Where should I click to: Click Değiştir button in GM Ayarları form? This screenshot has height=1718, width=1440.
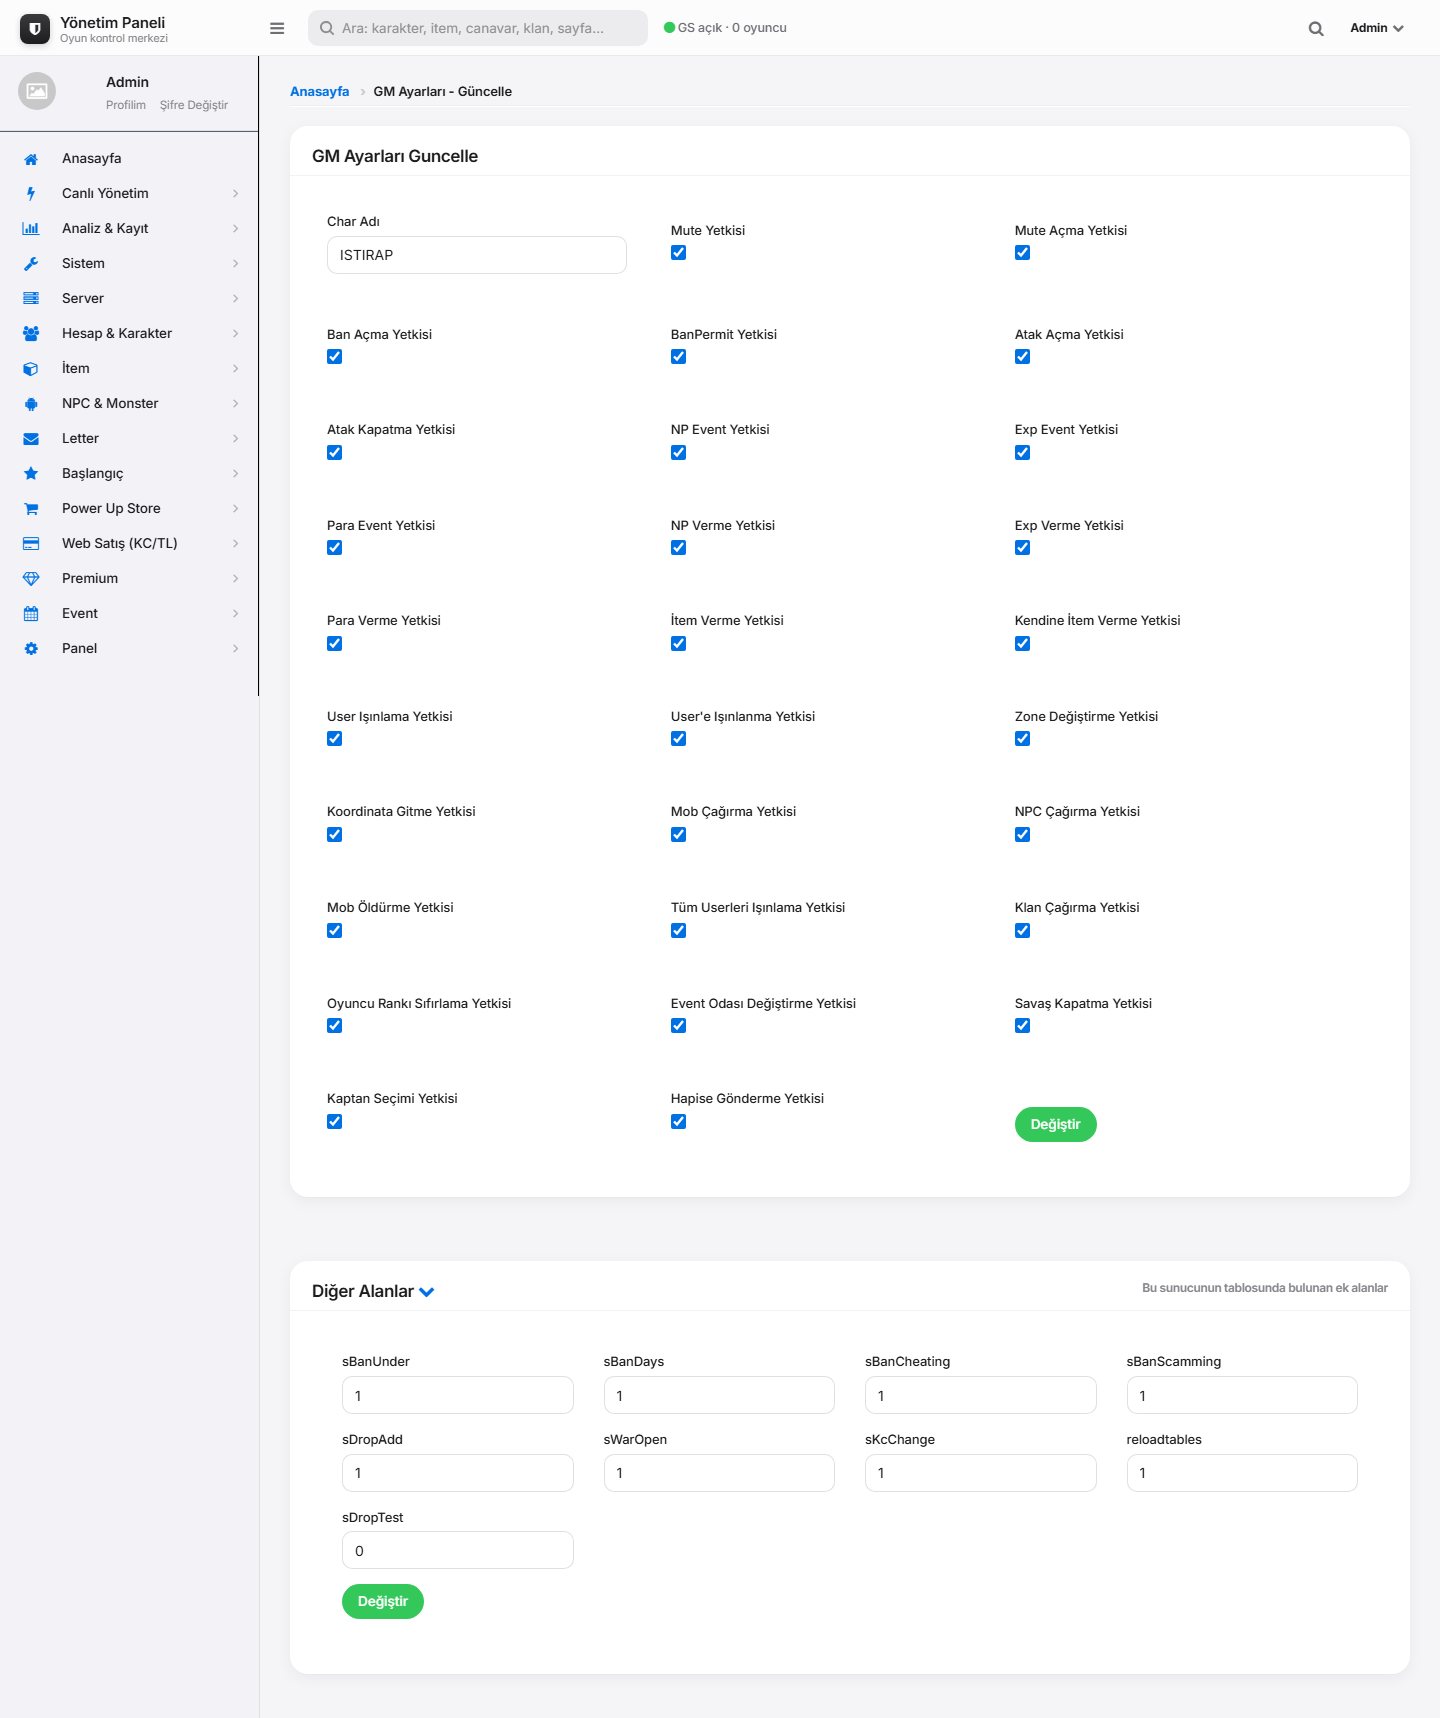1056,1125
